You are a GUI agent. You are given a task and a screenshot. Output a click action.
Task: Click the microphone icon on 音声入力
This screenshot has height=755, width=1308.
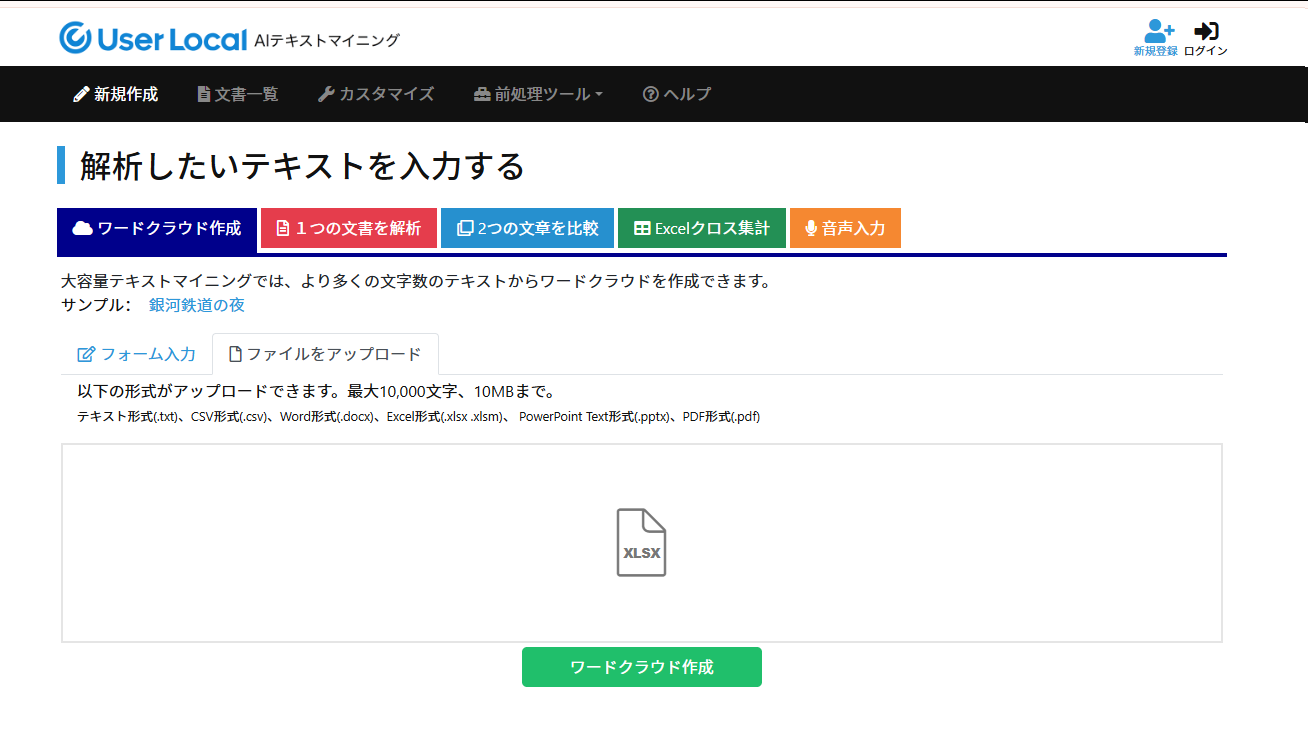tap(811, 227)
